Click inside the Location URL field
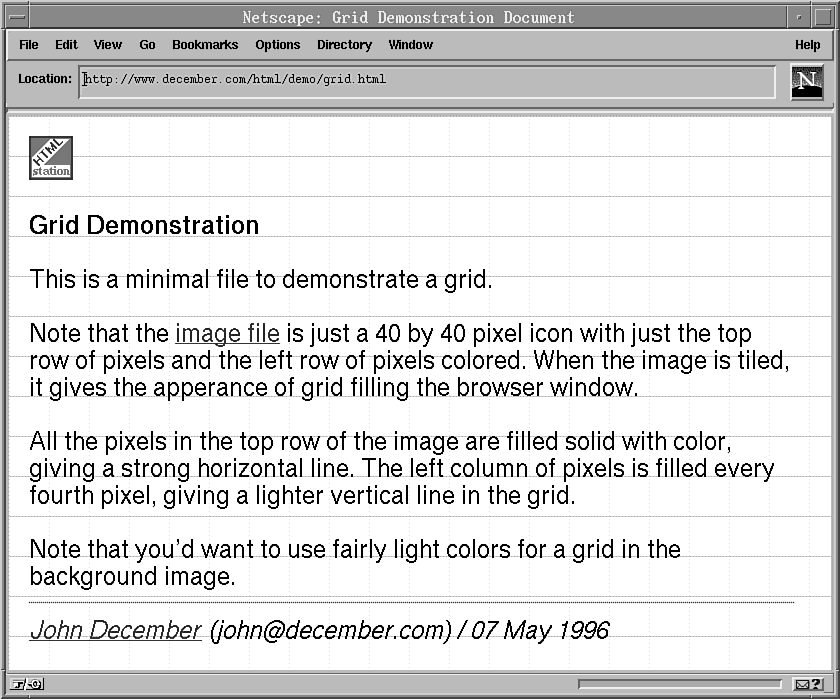 [x=426, y=80]
